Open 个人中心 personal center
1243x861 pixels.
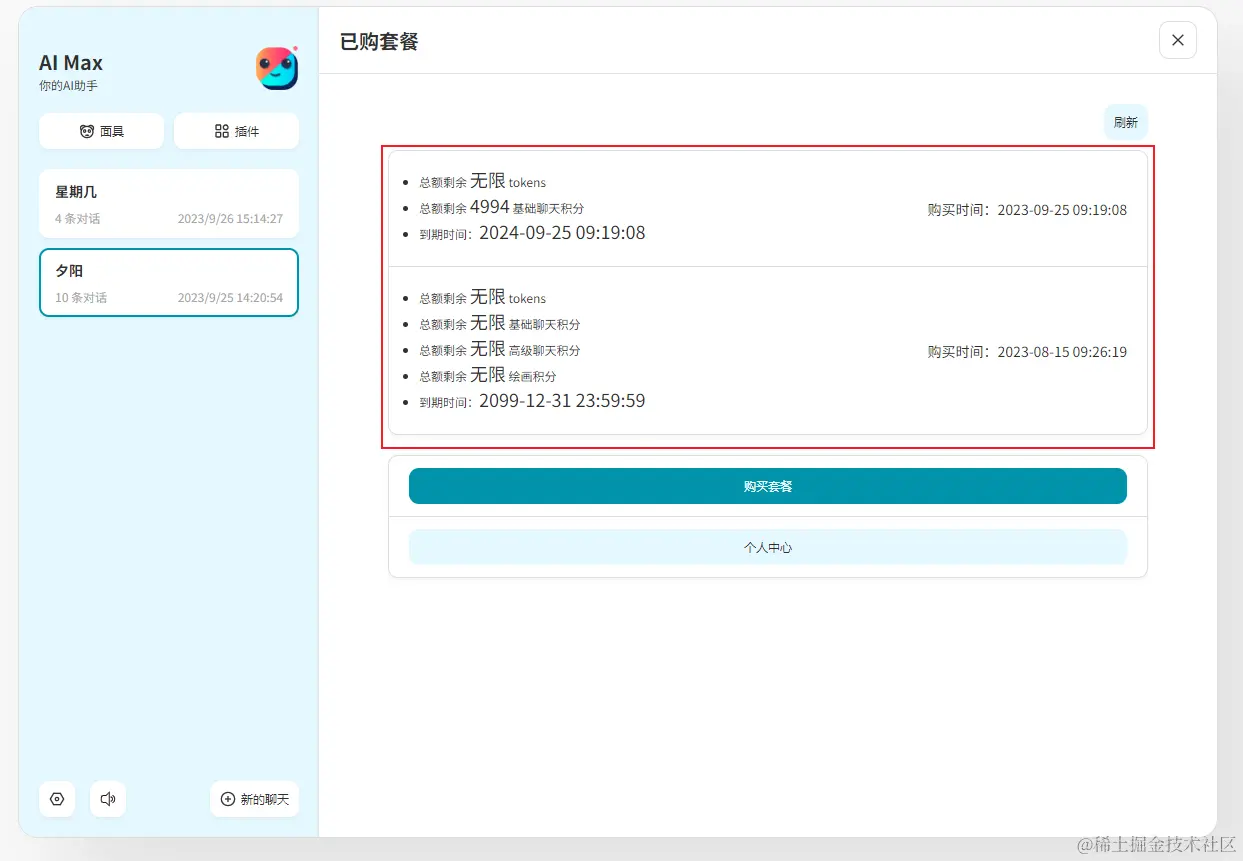point(767,547)
